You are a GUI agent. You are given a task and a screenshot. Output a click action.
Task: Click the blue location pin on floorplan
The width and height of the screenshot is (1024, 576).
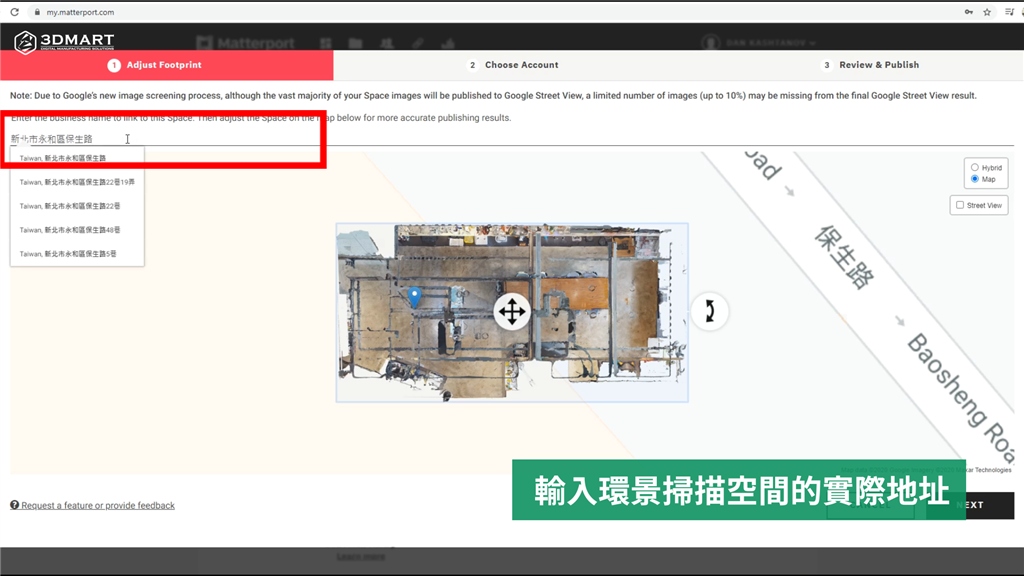pos(414,296)
